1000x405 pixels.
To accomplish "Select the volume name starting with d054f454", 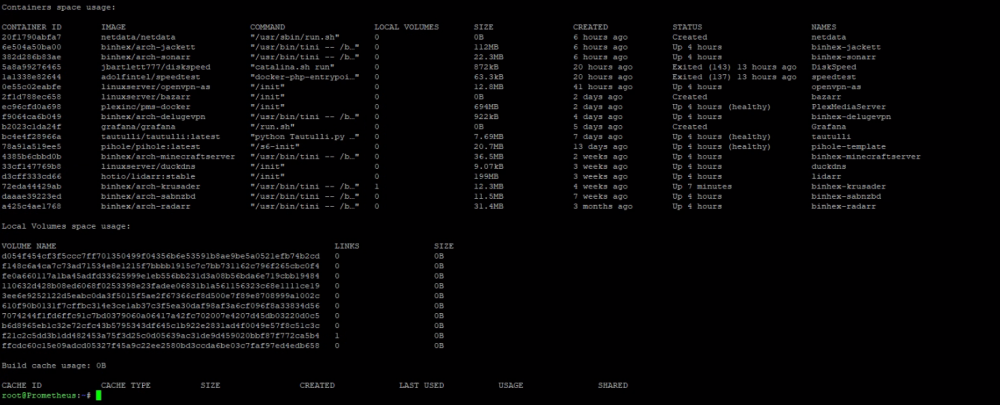I will 161,256.
